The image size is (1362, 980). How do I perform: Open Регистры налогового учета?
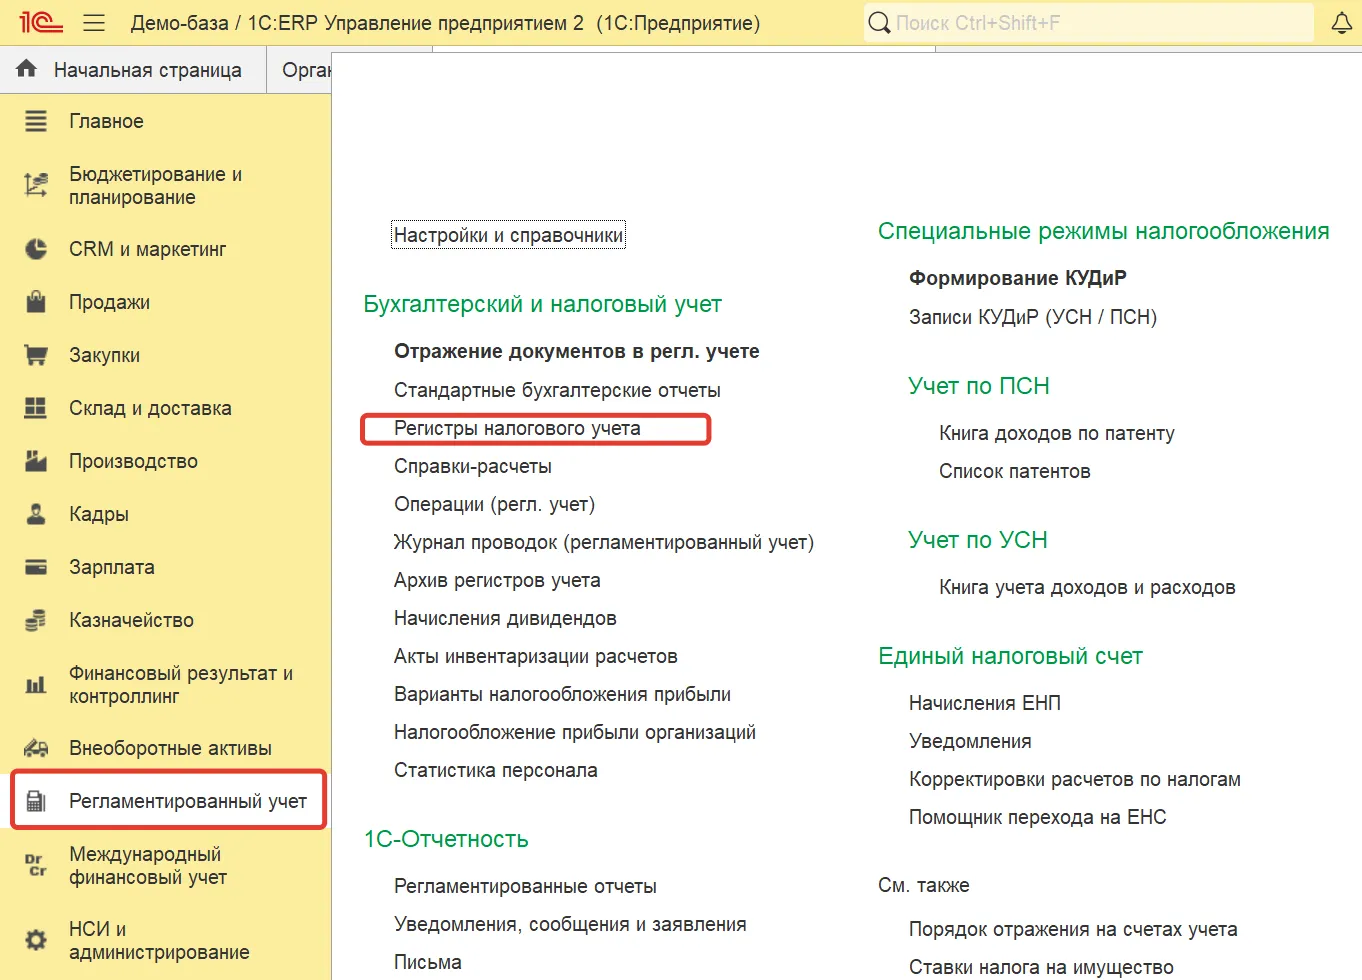517,428
